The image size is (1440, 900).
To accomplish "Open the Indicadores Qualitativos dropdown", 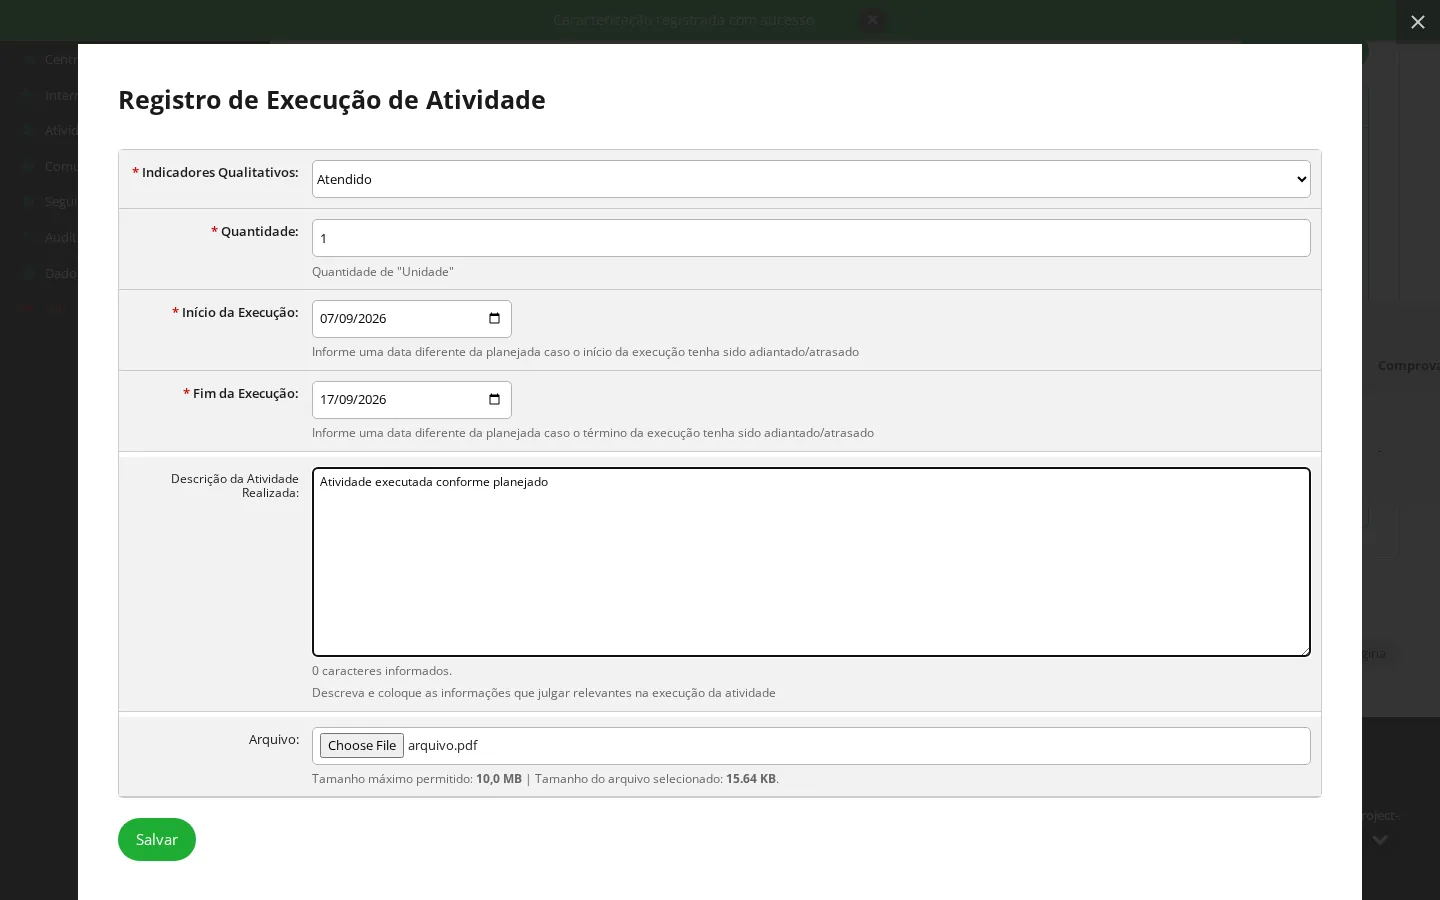I will tap(811, 179).
